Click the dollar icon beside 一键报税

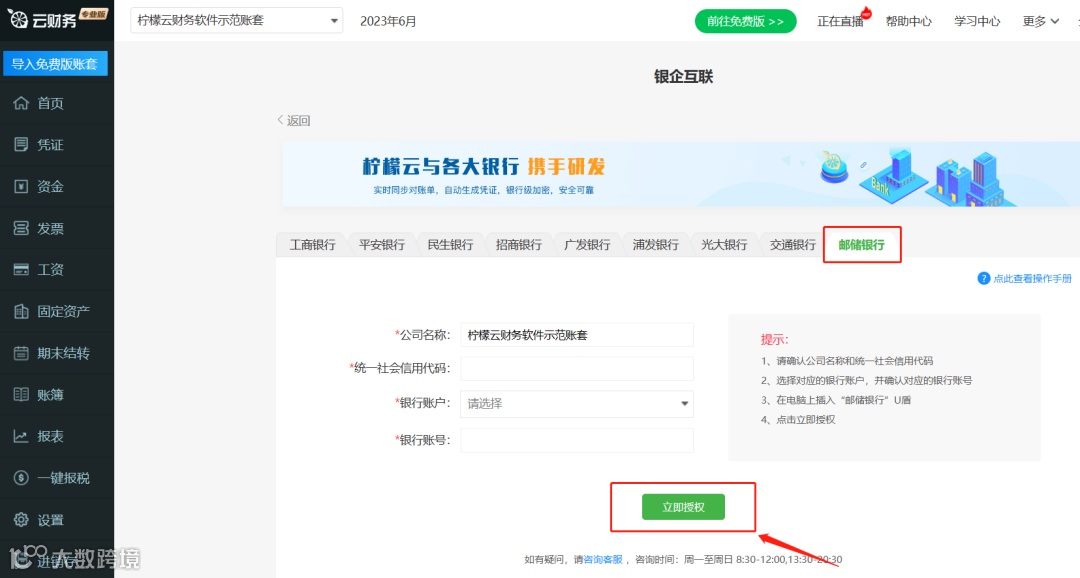[x=21, y=477]
